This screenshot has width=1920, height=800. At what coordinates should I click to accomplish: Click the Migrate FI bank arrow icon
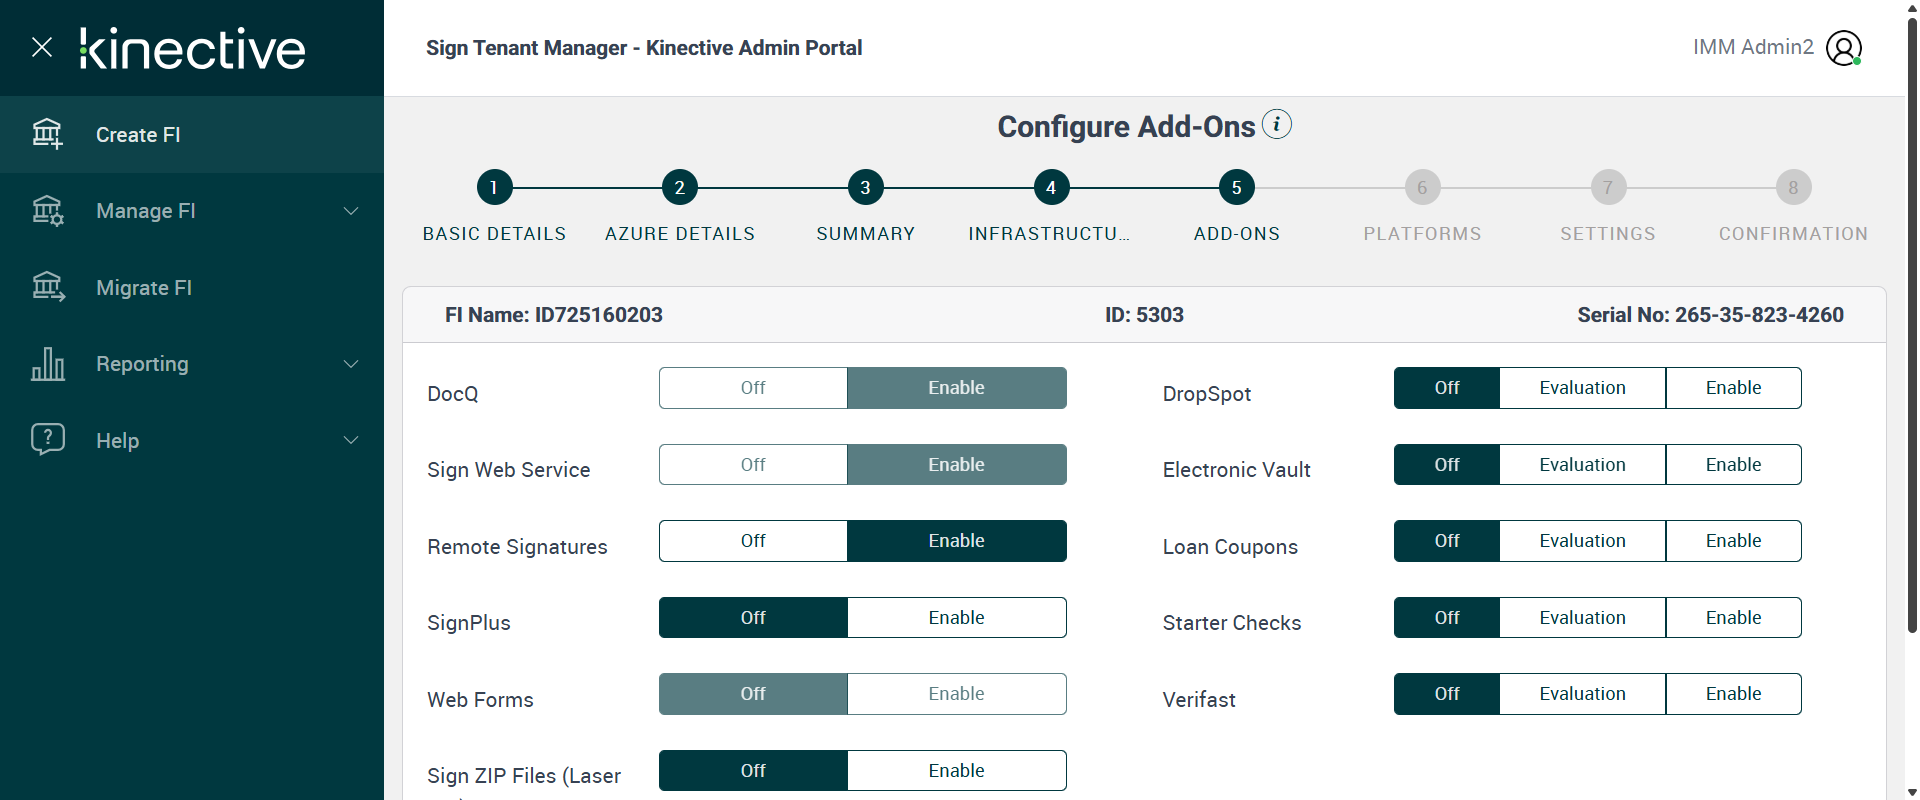point(47,287)
